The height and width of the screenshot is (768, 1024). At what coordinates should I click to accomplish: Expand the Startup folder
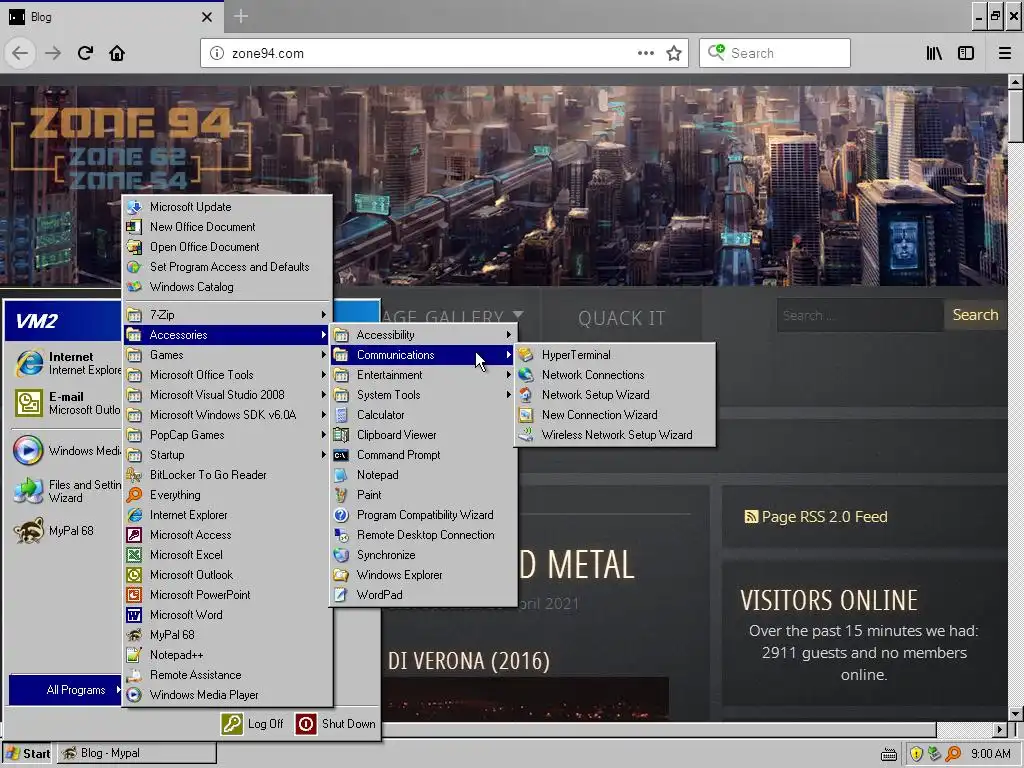(227, 455)
